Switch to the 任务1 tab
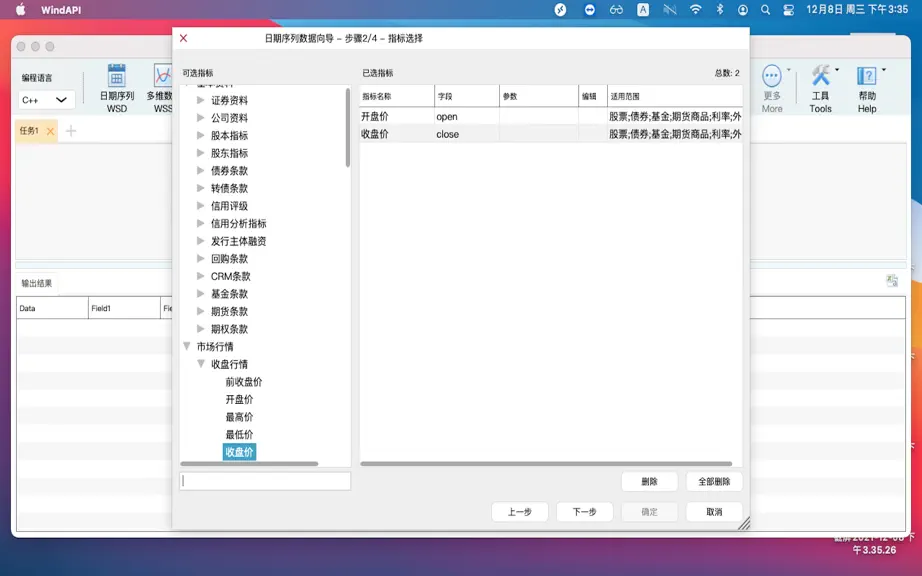 (29, 130)
